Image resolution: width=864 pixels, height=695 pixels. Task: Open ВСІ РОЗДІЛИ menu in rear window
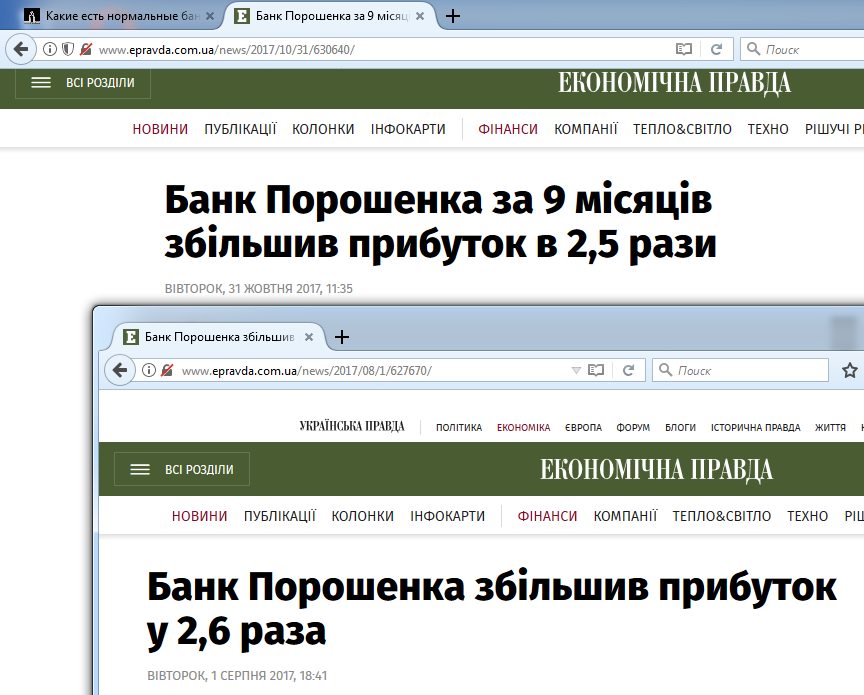pyautogui.click(x=83, y=83)
